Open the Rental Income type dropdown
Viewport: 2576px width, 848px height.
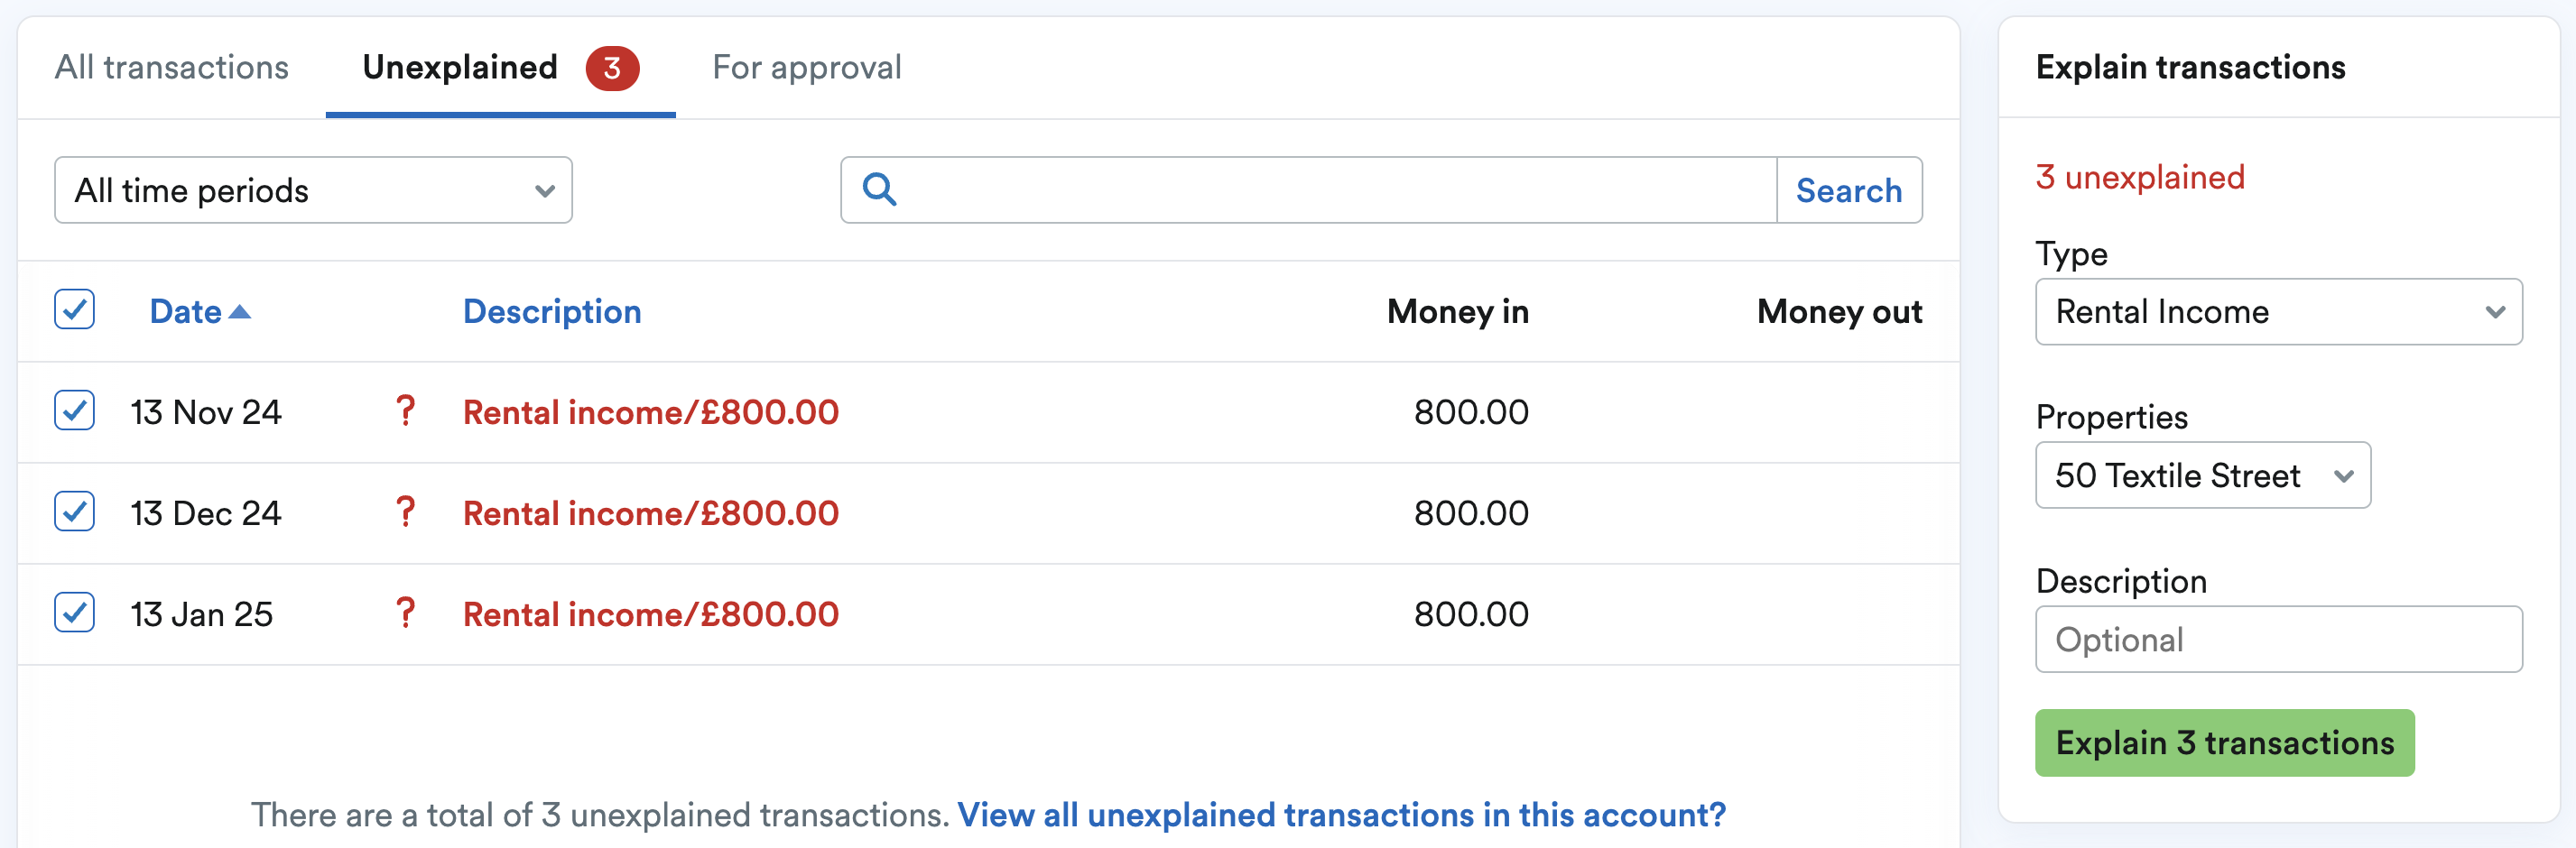(x=2278, y=312)
